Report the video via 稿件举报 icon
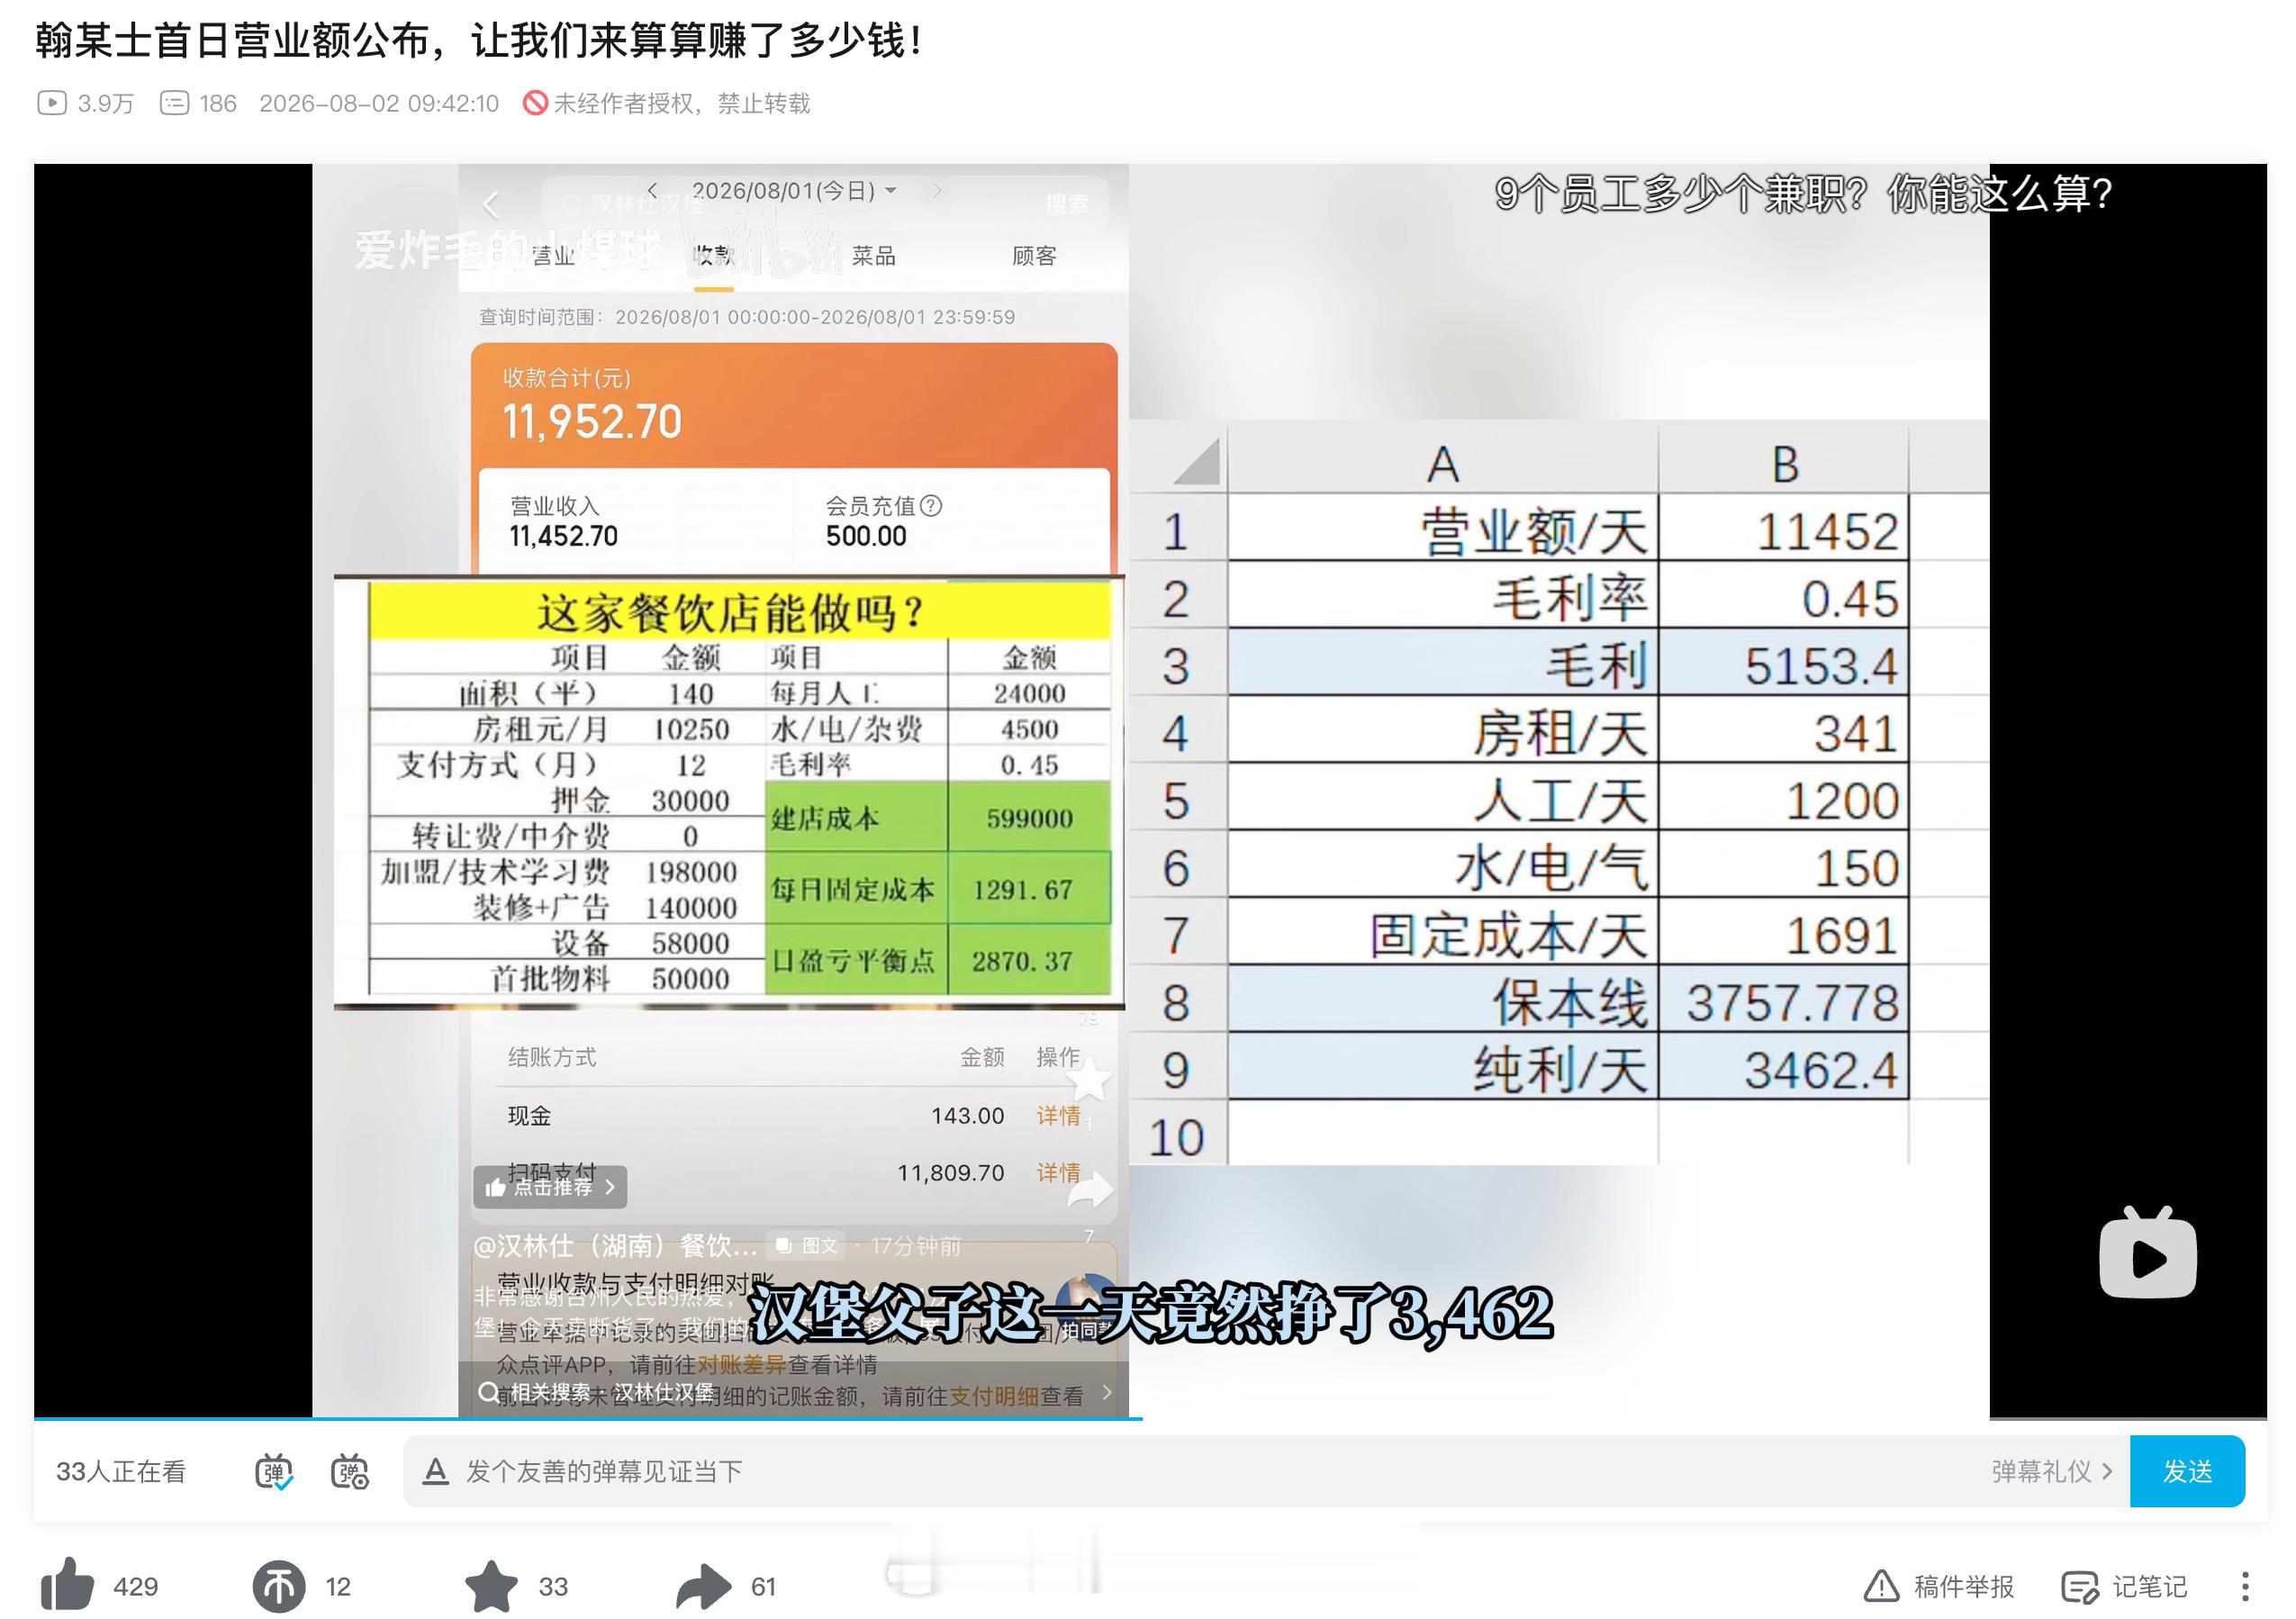The height and width of the screenshot is (1619, 2296). coord(1881,1586)
